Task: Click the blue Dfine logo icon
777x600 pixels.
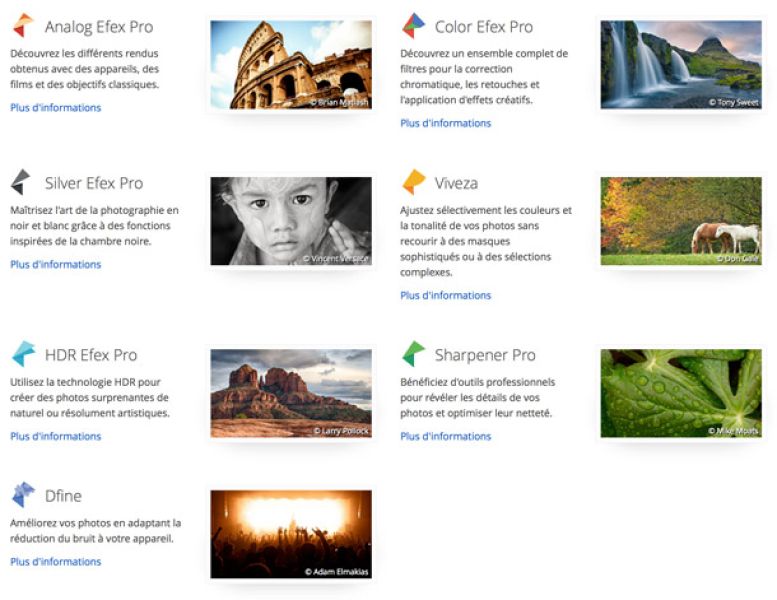Action: (x=22, y=495)
